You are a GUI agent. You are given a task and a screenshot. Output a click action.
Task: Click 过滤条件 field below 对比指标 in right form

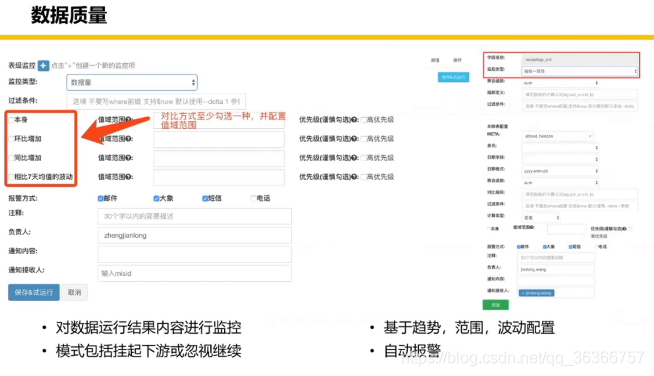tap(580, 206)
